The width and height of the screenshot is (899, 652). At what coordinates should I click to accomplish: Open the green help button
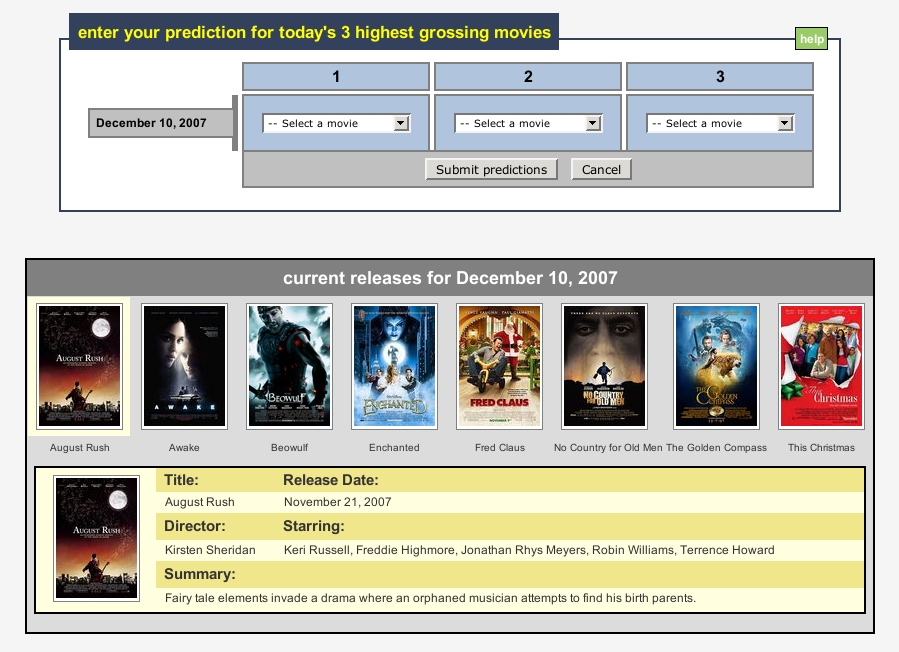click(811, 39)
